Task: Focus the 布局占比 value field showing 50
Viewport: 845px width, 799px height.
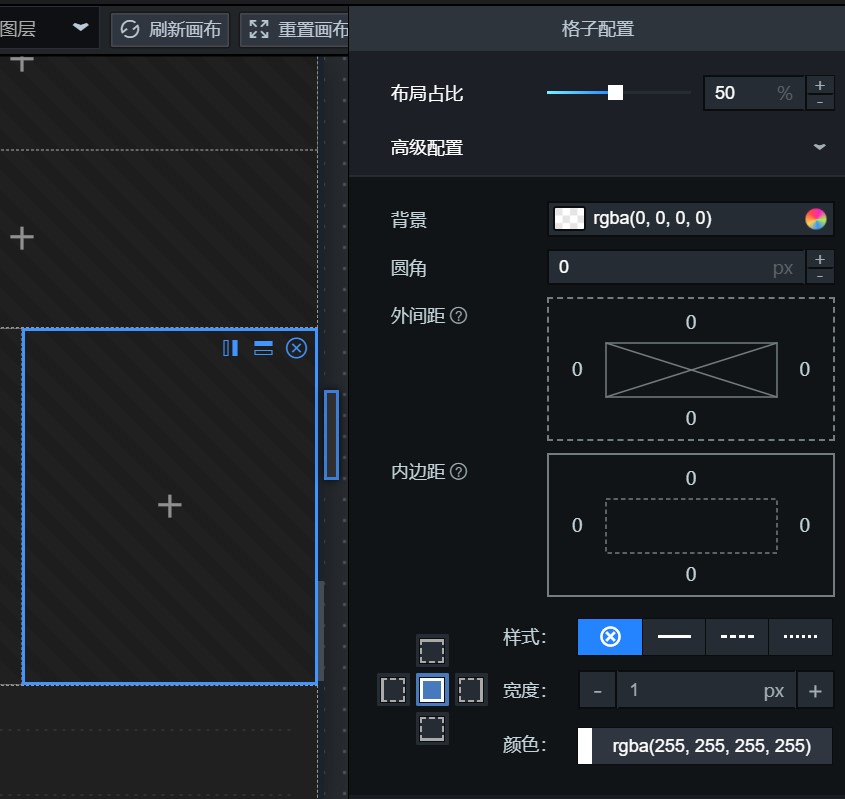Action: 754,93
